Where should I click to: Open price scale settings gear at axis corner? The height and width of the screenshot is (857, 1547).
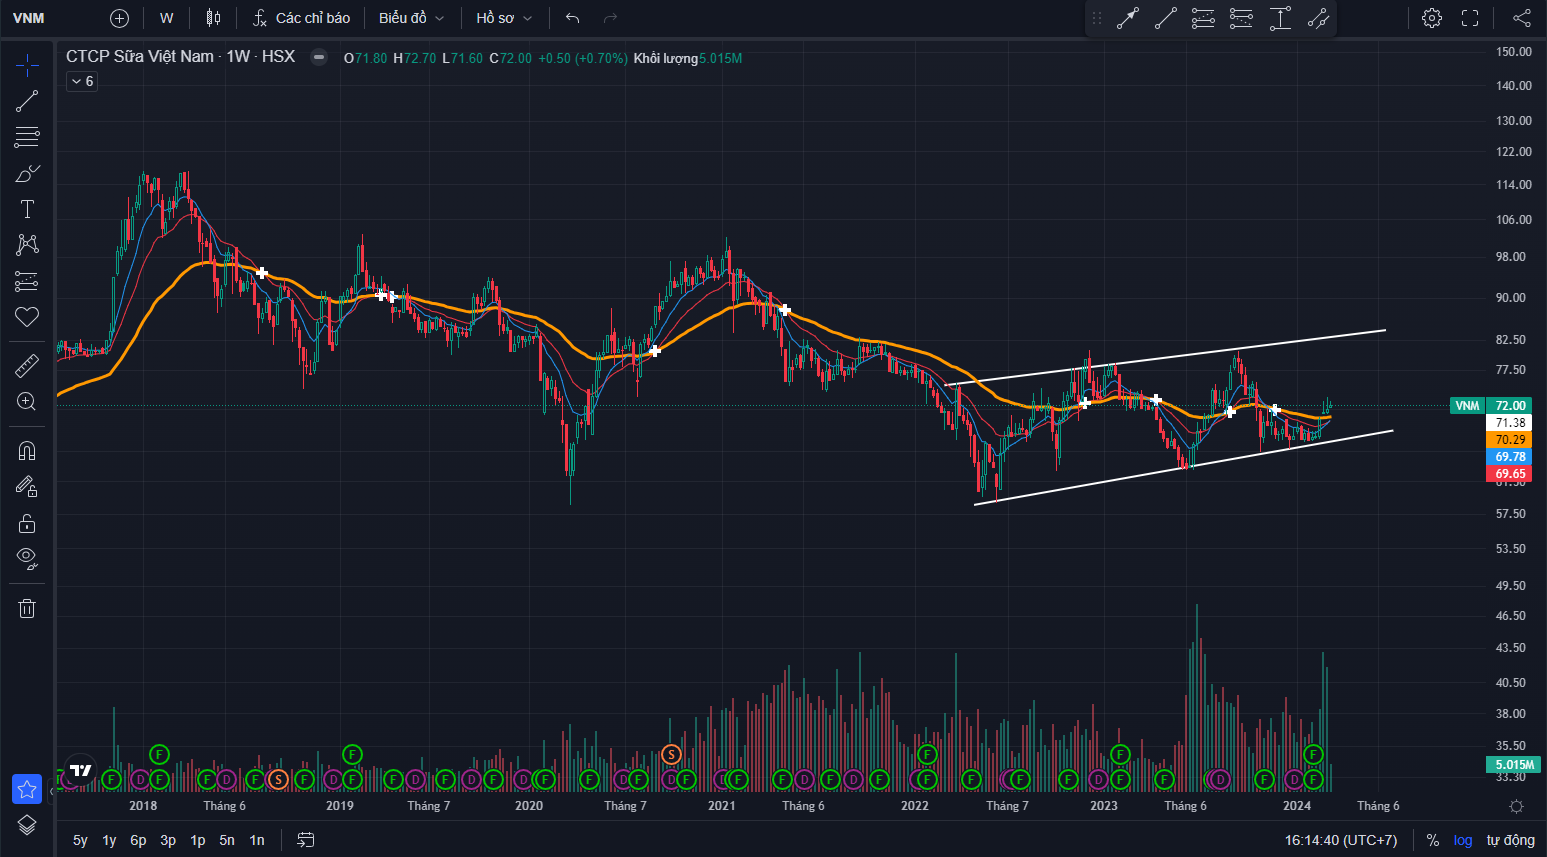pyautogui.click(x=1516, y=806)
